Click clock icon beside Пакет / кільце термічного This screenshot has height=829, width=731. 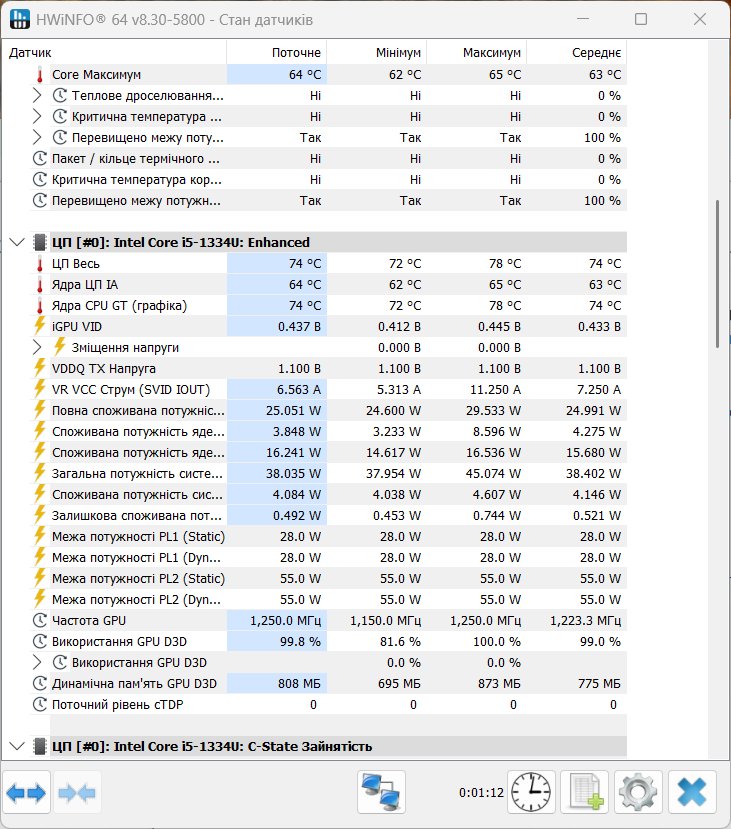click(x=40, y=158)
